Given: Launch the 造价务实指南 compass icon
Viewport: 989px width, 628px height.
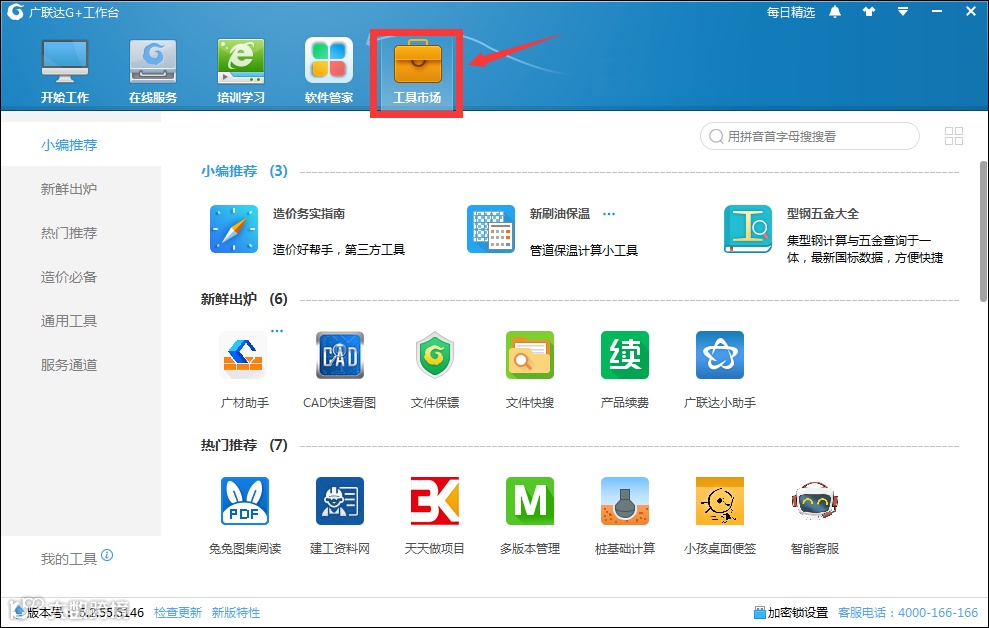Looking at the screenshot, I should (x=234, y=229).
